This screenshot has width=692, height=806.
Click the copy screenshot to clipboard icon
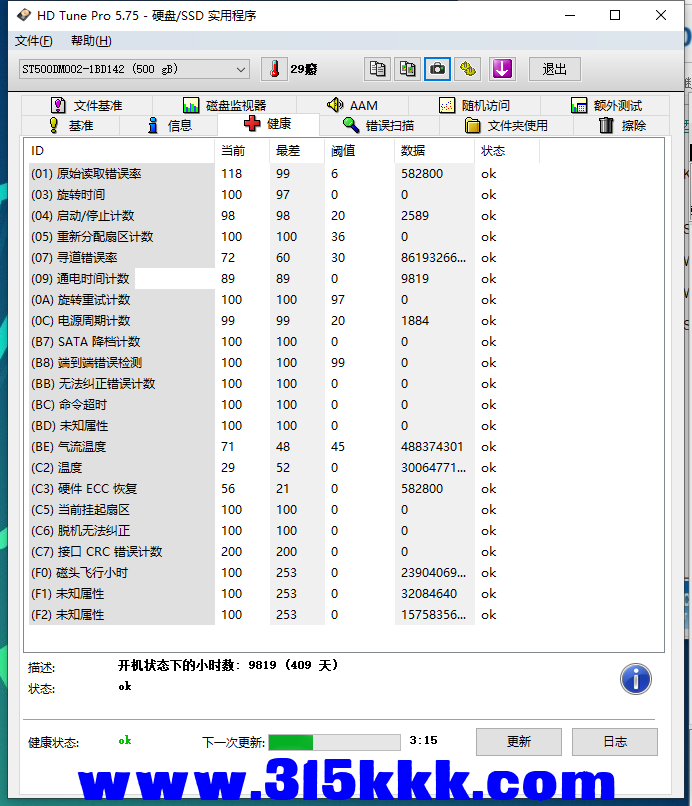click(408, 69)
